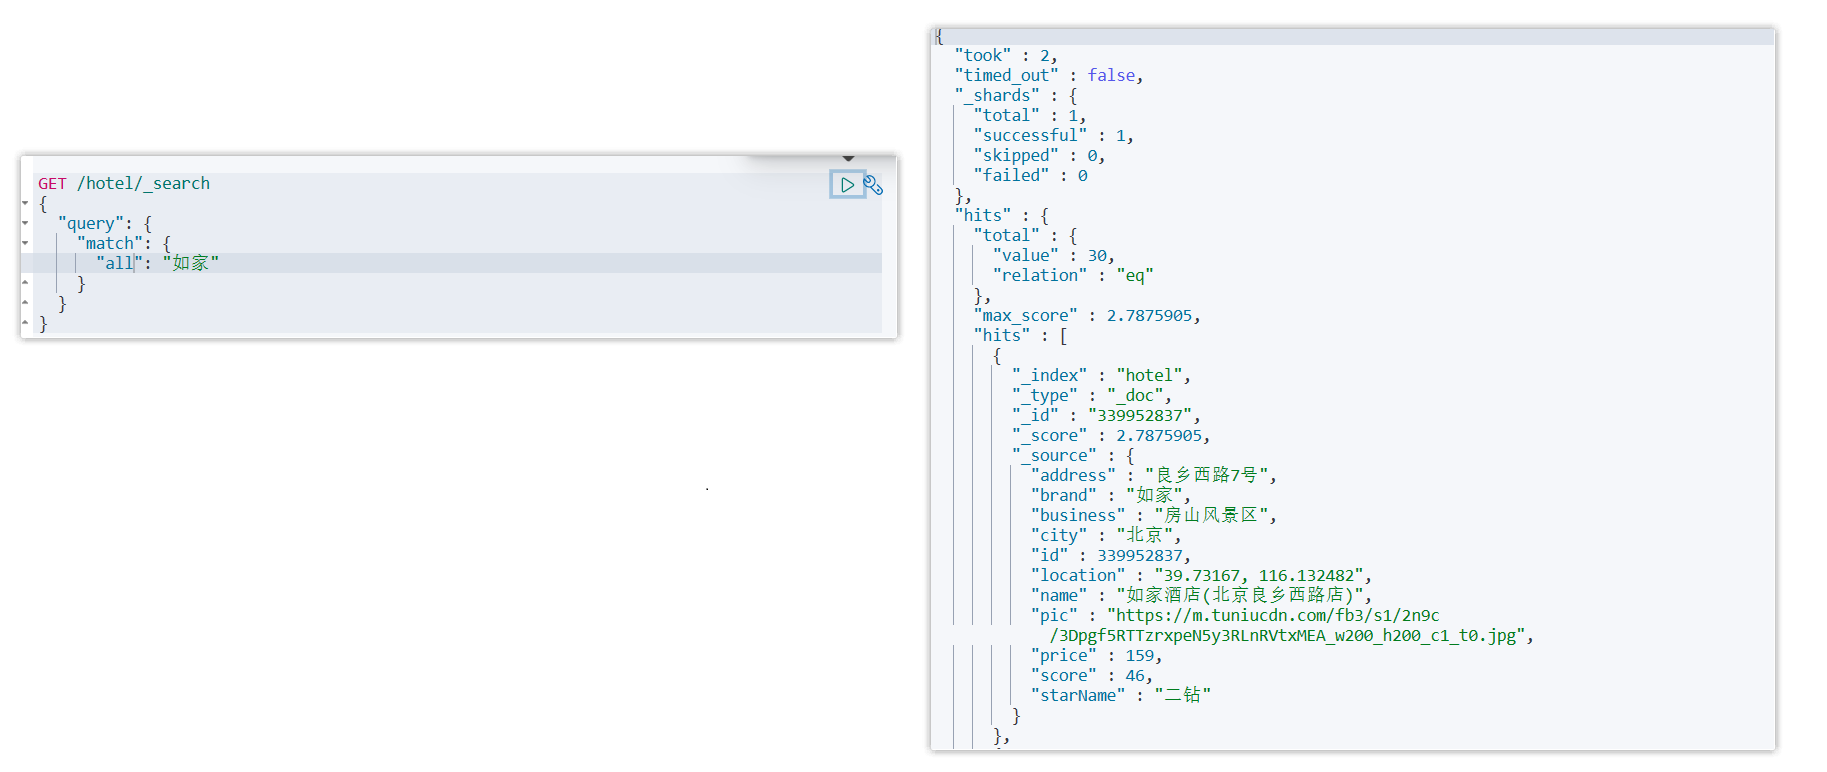Screen dimensions: 1827x772
Task: Click the "_score" : 2.7875905 line
Action: tap(1111, 436)
